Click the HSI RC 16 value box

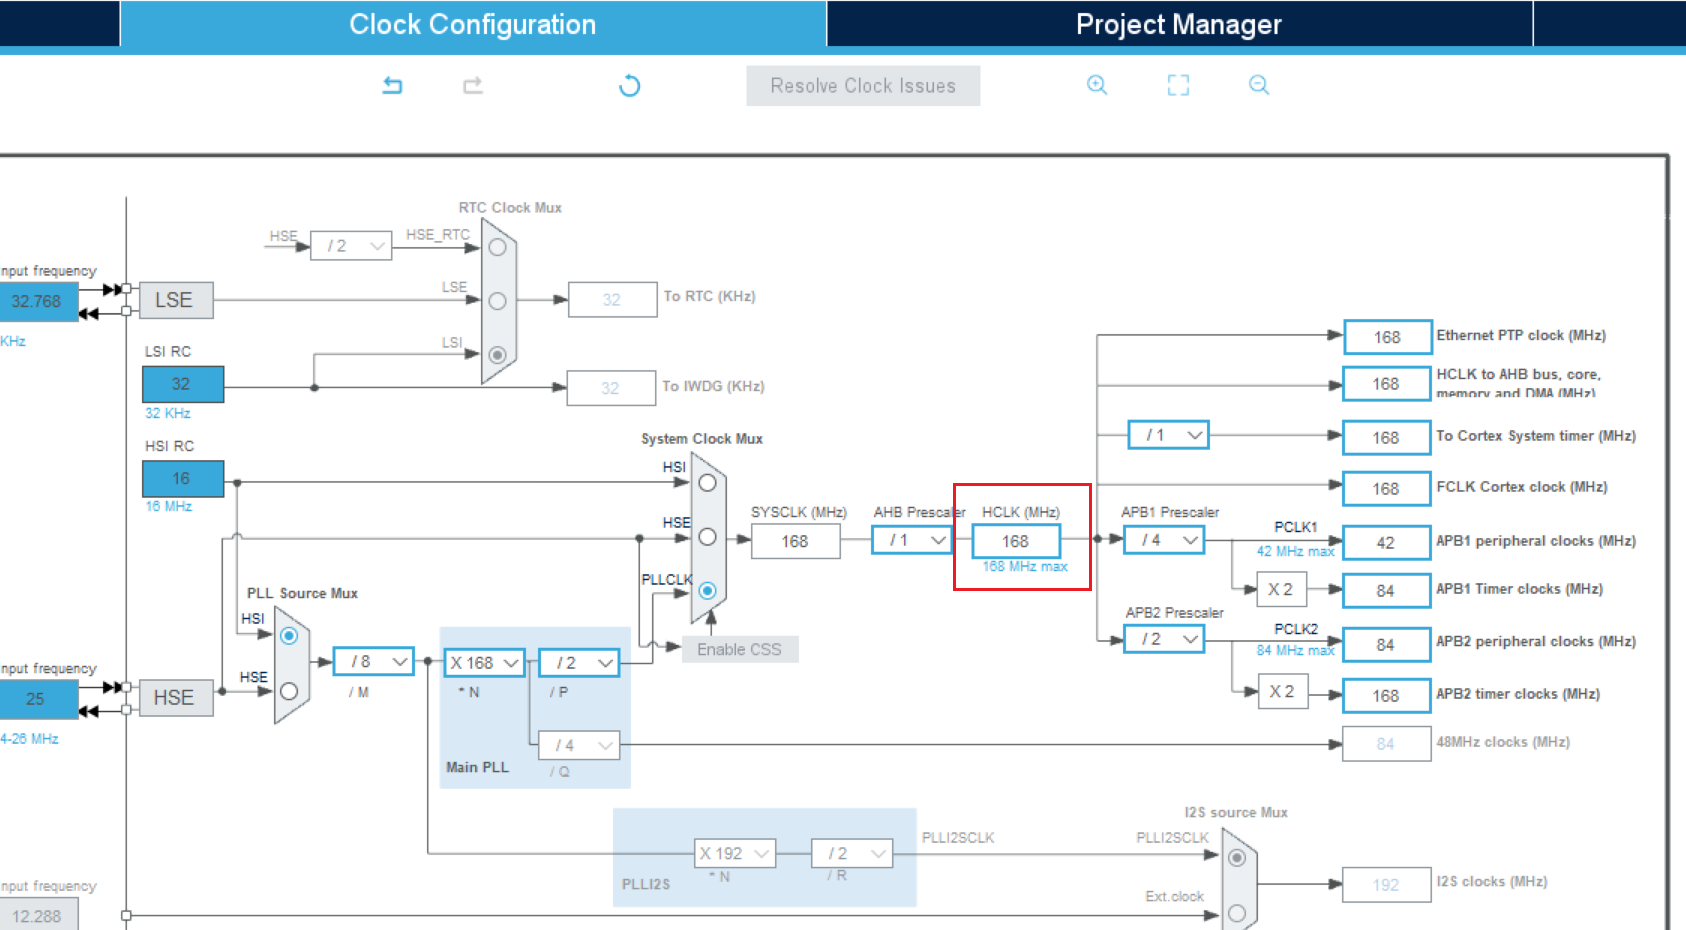(183, 479)
